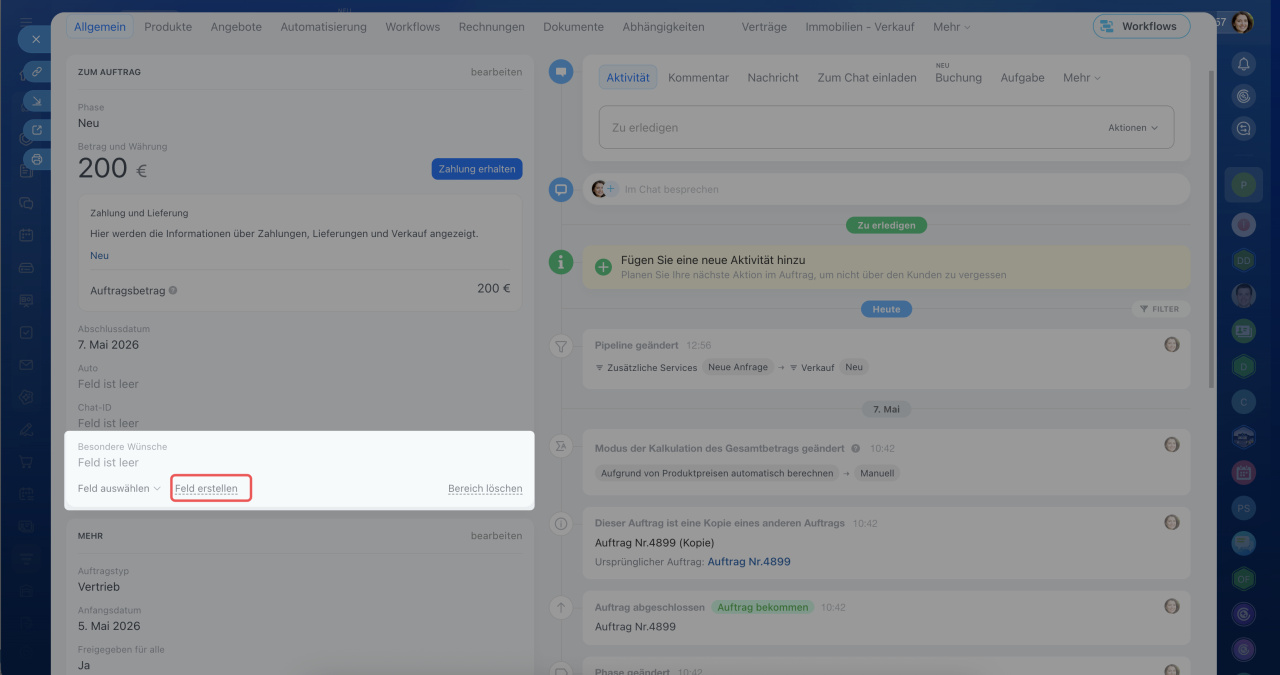The height and width of the screenshot is (675, 1280).
Task: Click the blue Workflows button at top right
Action: pos(1141,26)
